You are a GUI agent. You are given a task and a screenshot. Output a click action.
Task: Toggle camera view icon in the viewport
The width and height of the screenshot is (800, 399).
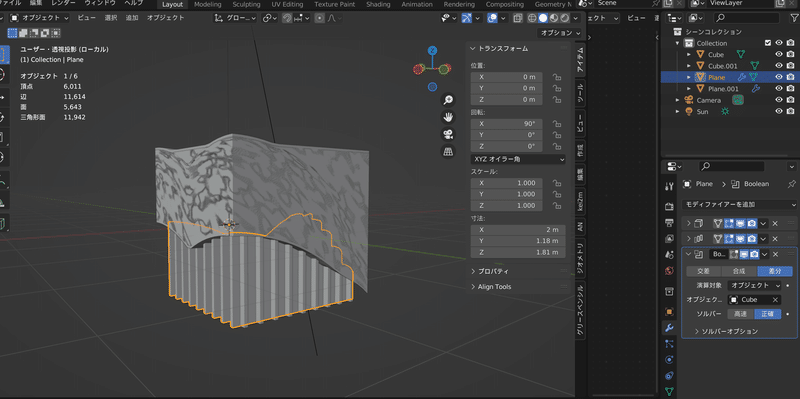(x=448, y=134)
